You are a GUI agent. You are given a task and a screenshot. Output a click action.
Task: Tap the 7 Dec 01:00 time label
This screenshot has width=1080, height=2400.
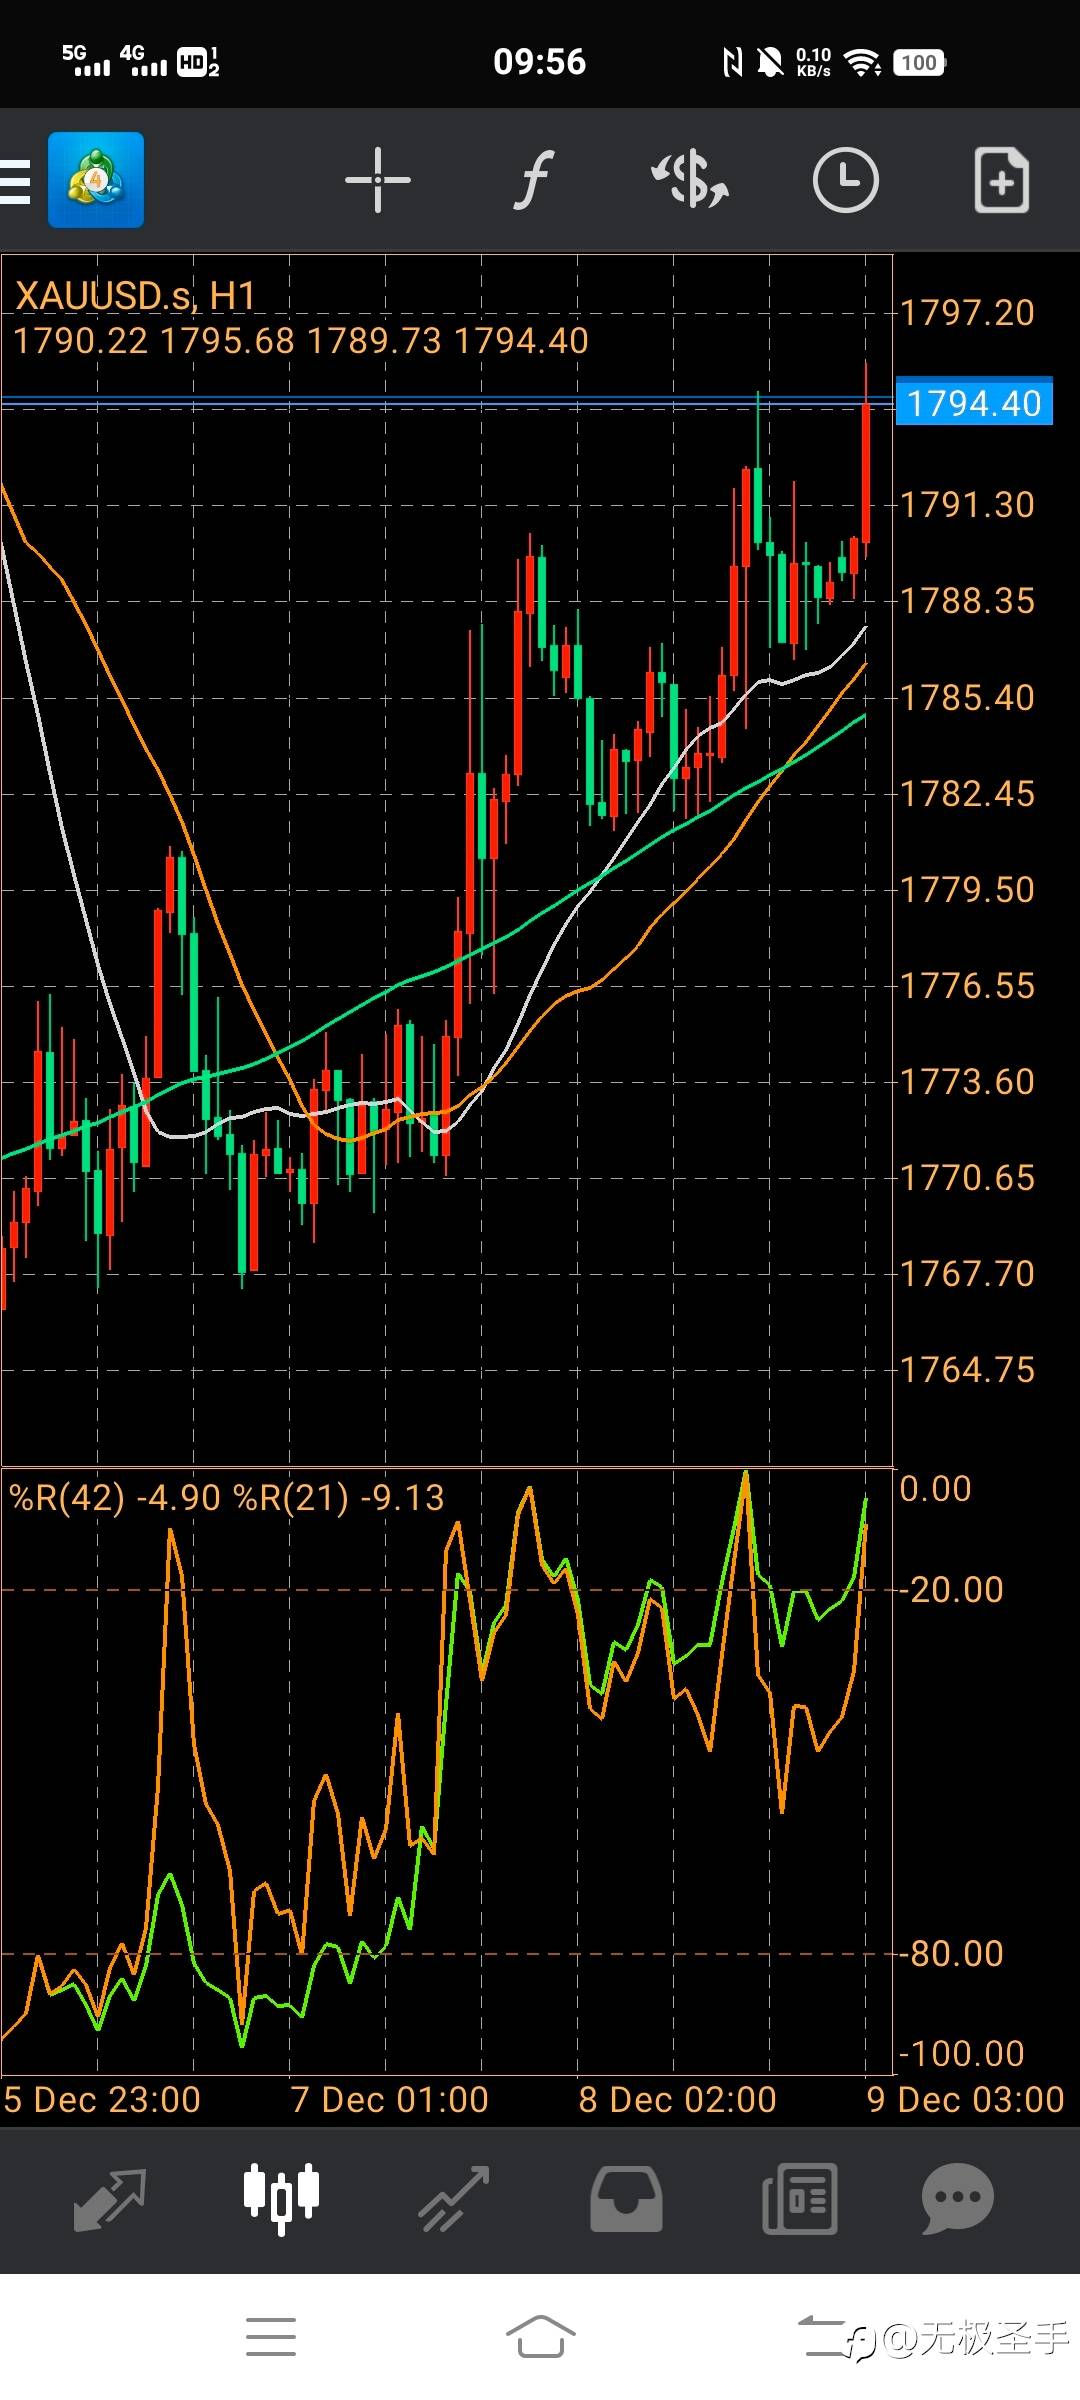point(390,2100)
